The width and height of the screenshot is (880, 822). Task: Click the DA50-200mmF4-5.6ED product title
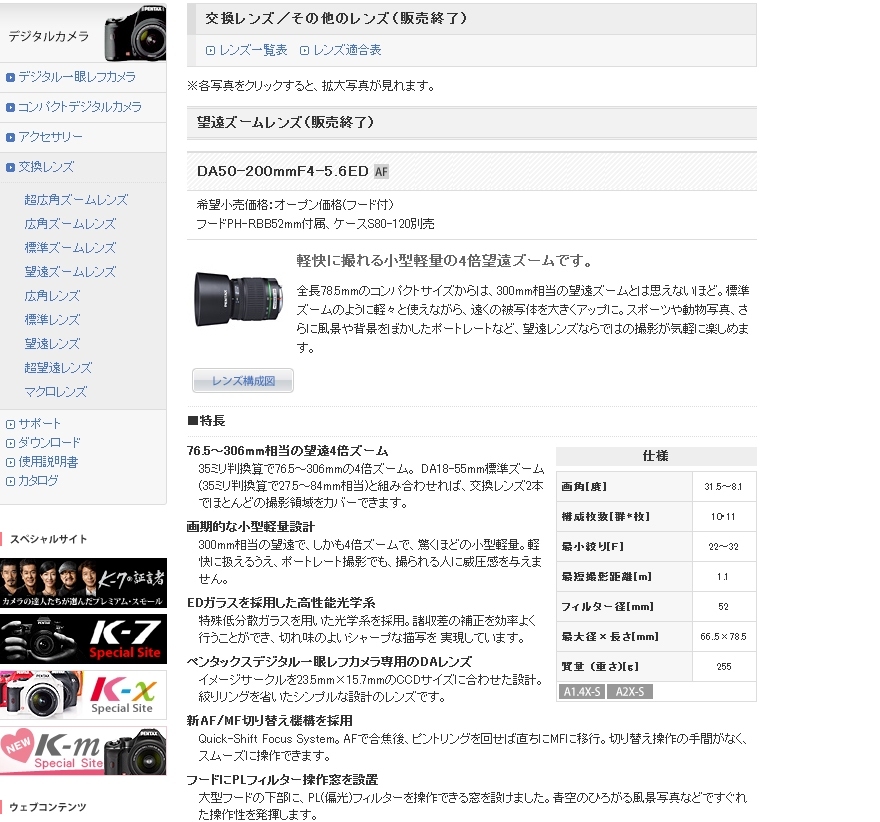(x=283, y=171)
